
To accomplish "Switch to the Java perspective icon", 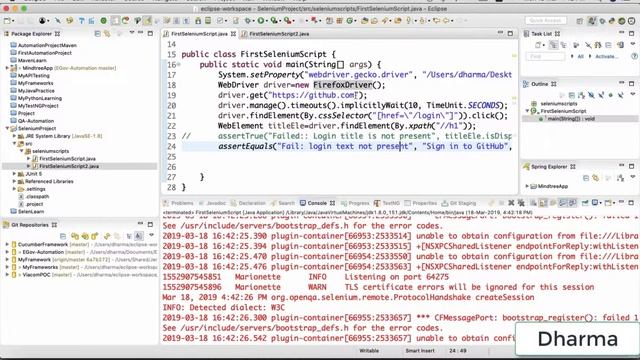I will coord(591,21).
